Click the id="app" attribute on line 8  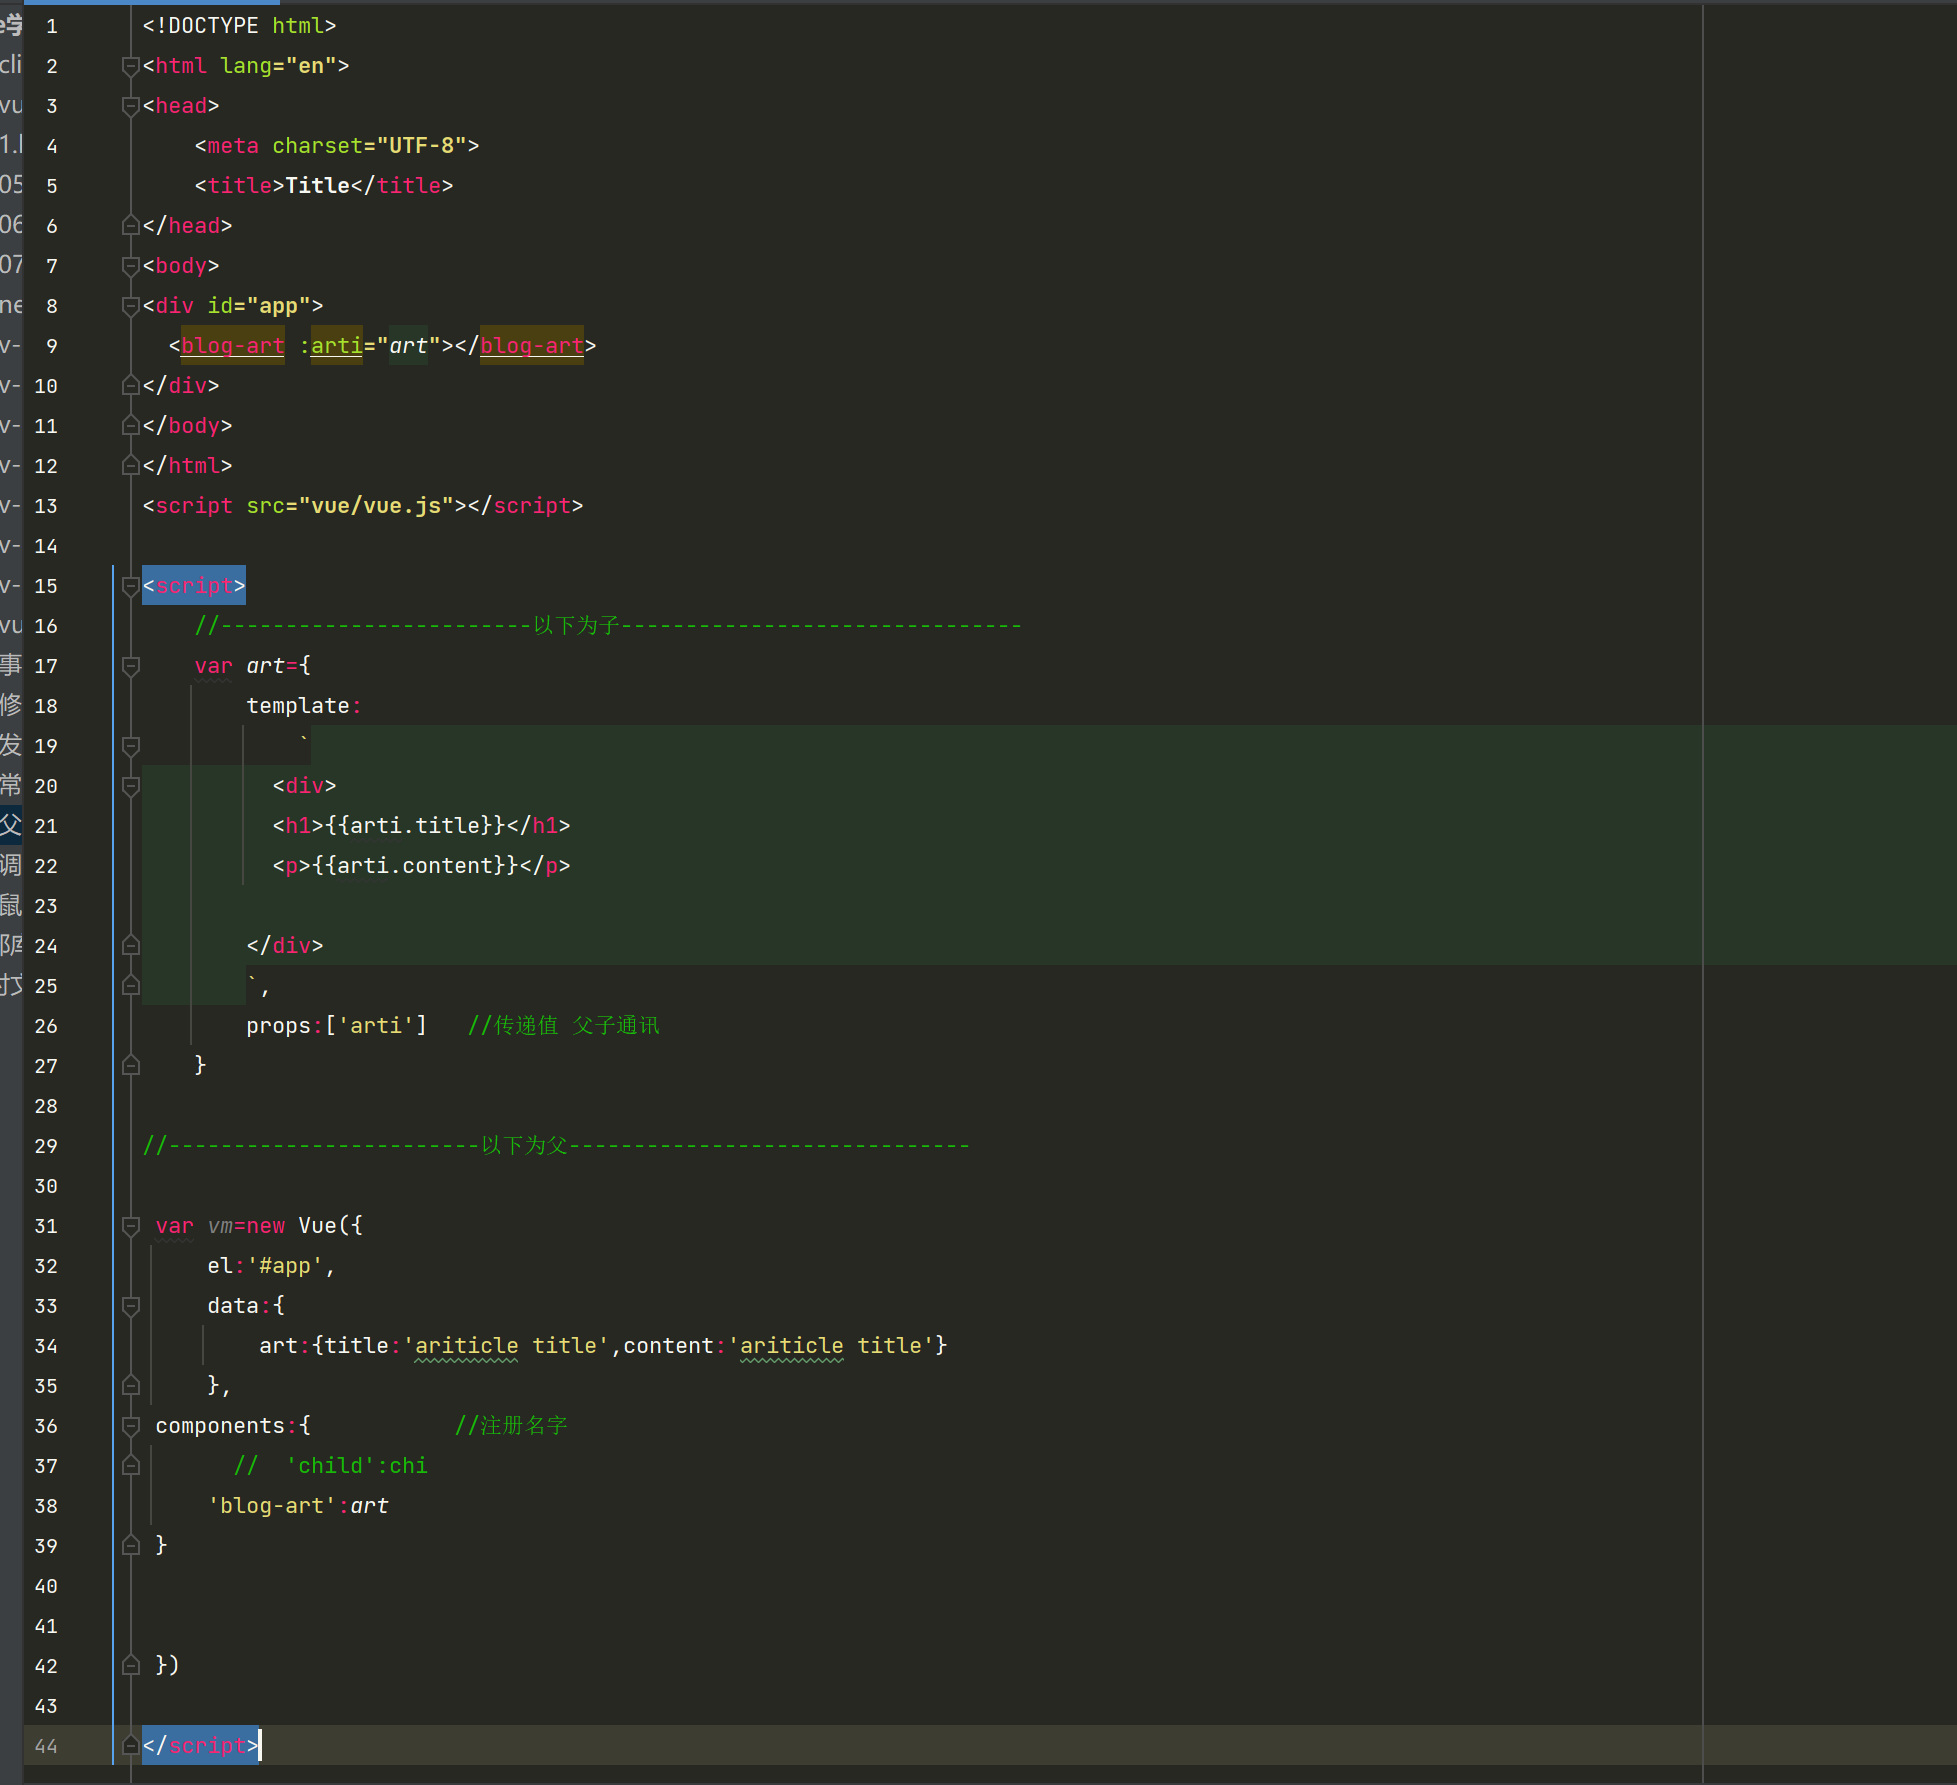[x=259, y=306]
